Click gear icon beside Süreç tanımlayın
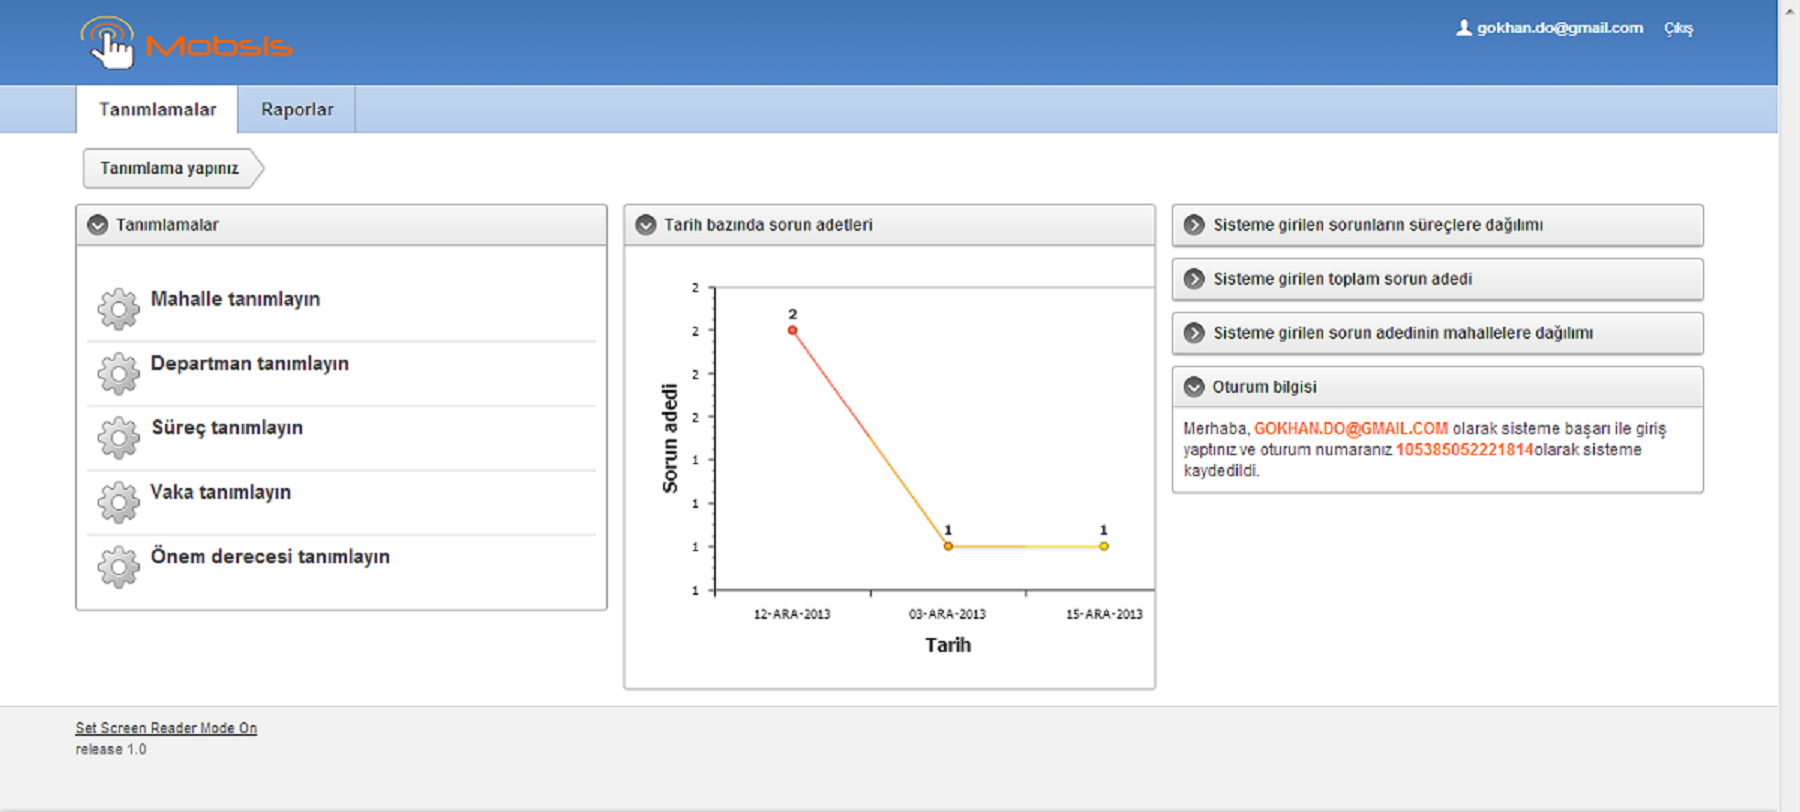1800x812 pixels. click(118, 438)
